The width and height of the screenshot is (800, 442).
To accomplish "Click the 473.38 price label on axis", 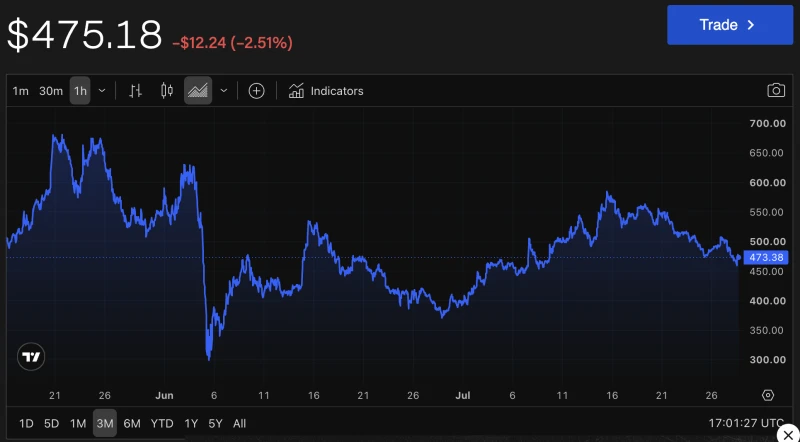I will coord(766,257).
